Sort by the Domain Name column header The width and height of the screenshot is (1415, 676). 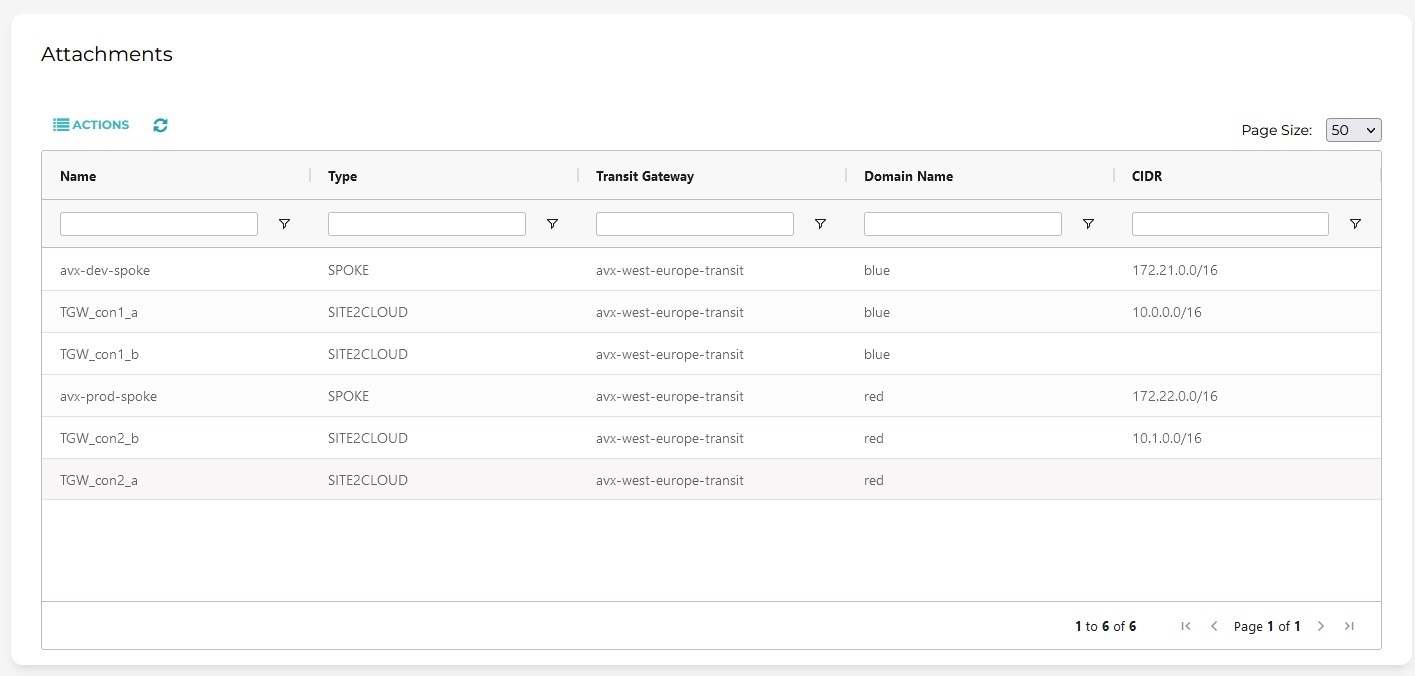[x=908, y=176]
